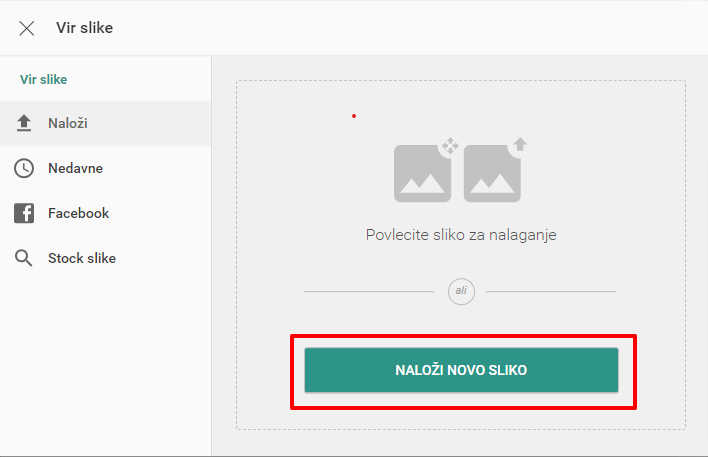Image resolution: width=708 pixels, height=457 pixels.
Task: Click the Facebook logo icon
Action: (x=24, y=213)
